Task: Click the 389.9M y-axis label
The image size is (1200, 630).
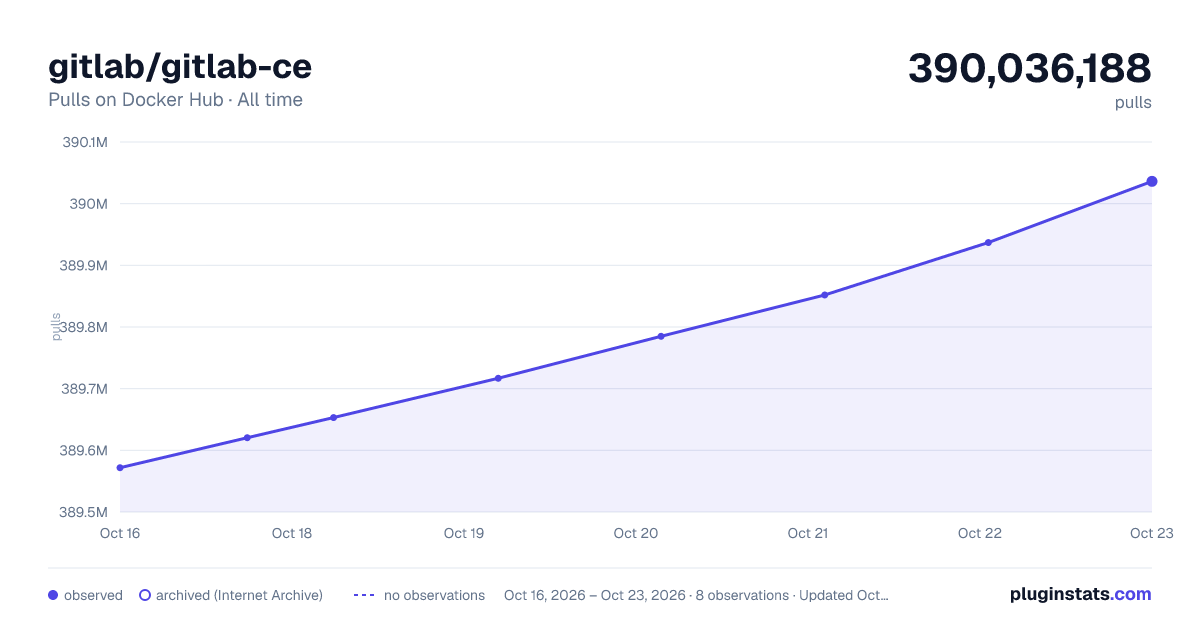Action: pos(84,266)
